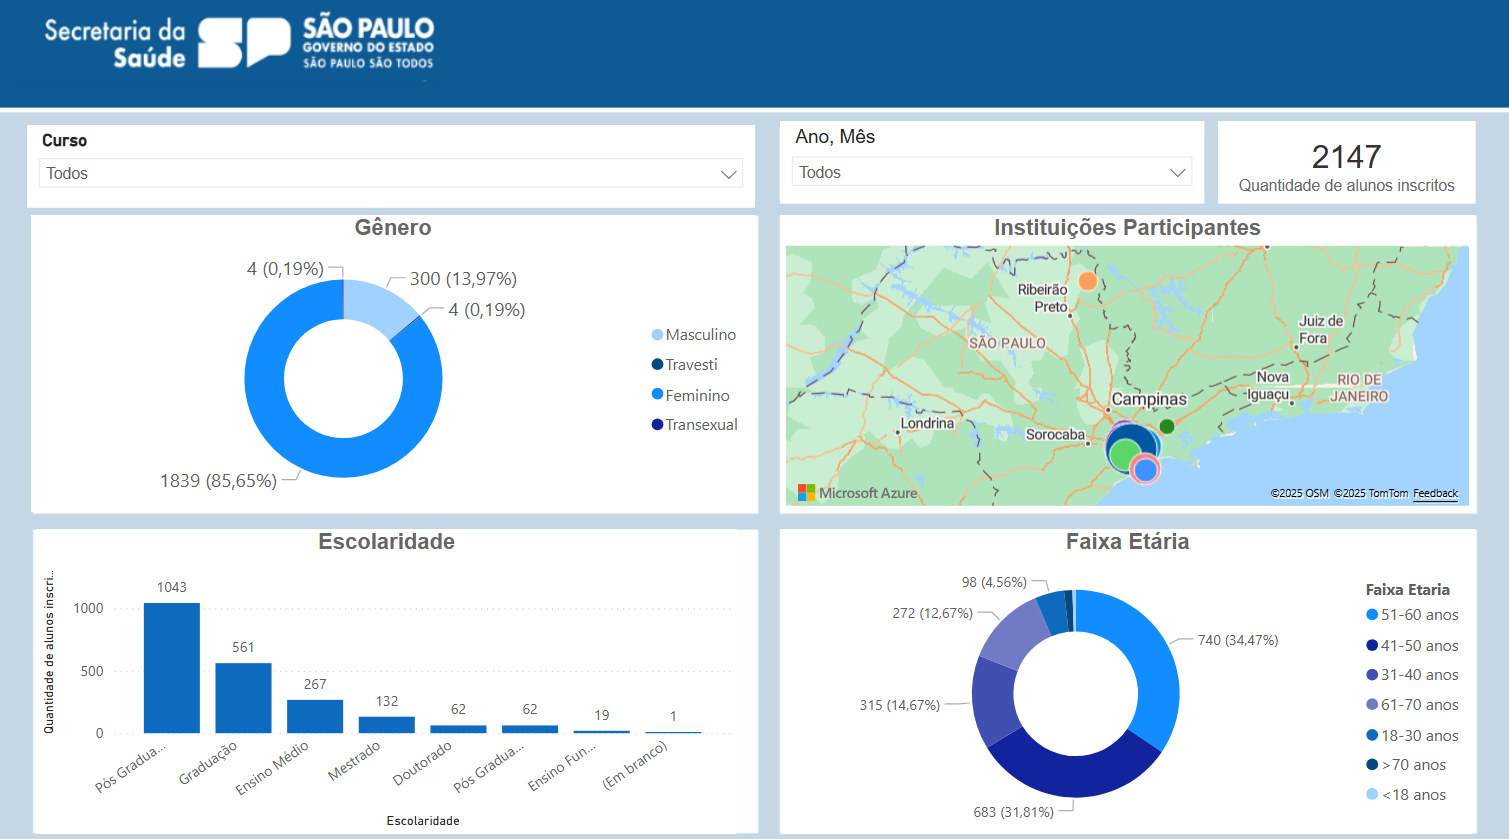Click the Feminino legend label
The height and width of the screenshot is (839, 1509).
coord(697,396)
